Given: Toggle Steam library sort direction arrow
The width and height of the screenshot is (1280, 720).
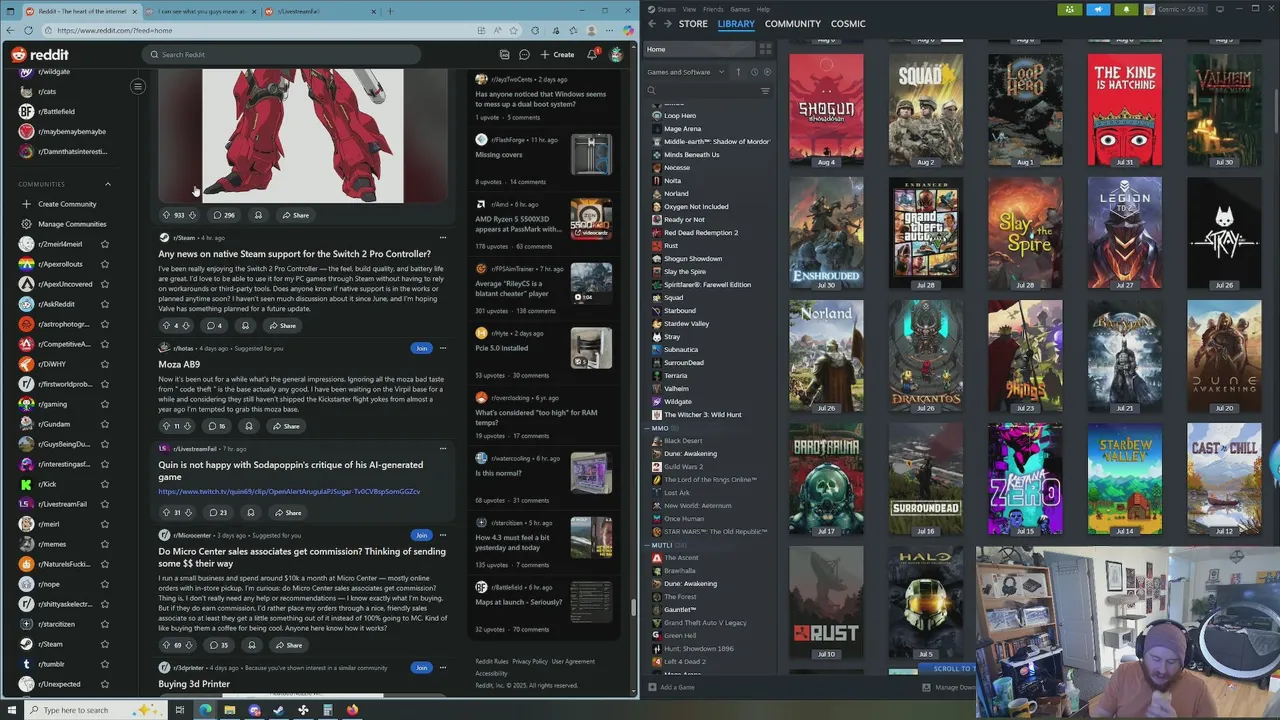Looking at the screenshot, I should click(738, 72).
